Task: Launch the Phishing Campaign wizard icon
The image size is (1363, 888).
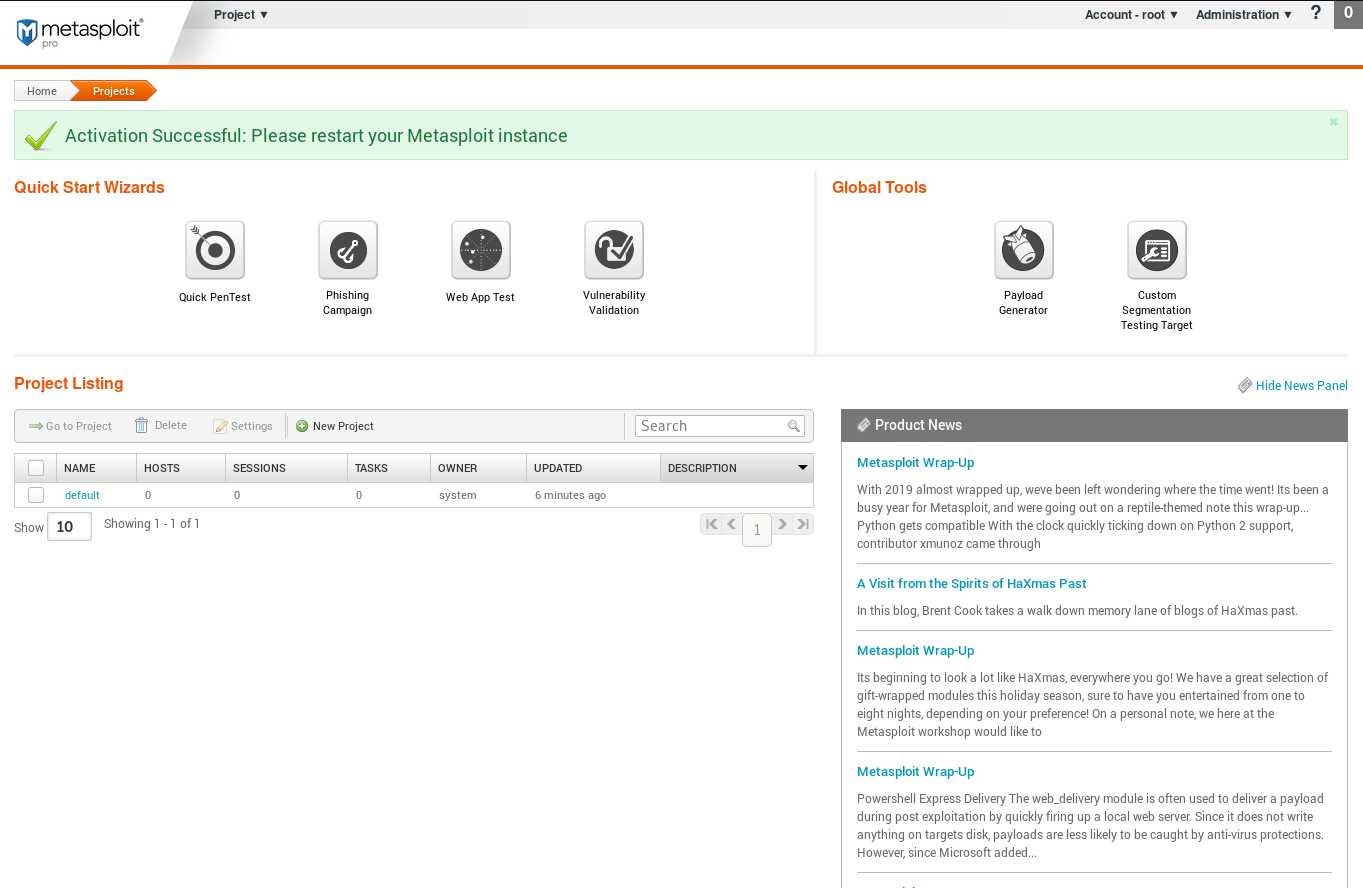Action: [x=348, y=250]
